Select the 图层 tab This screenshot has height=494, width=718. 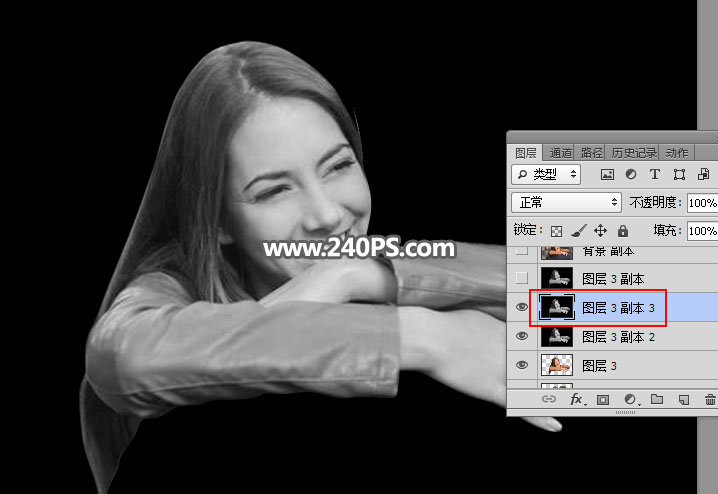[x=526, y=152]
